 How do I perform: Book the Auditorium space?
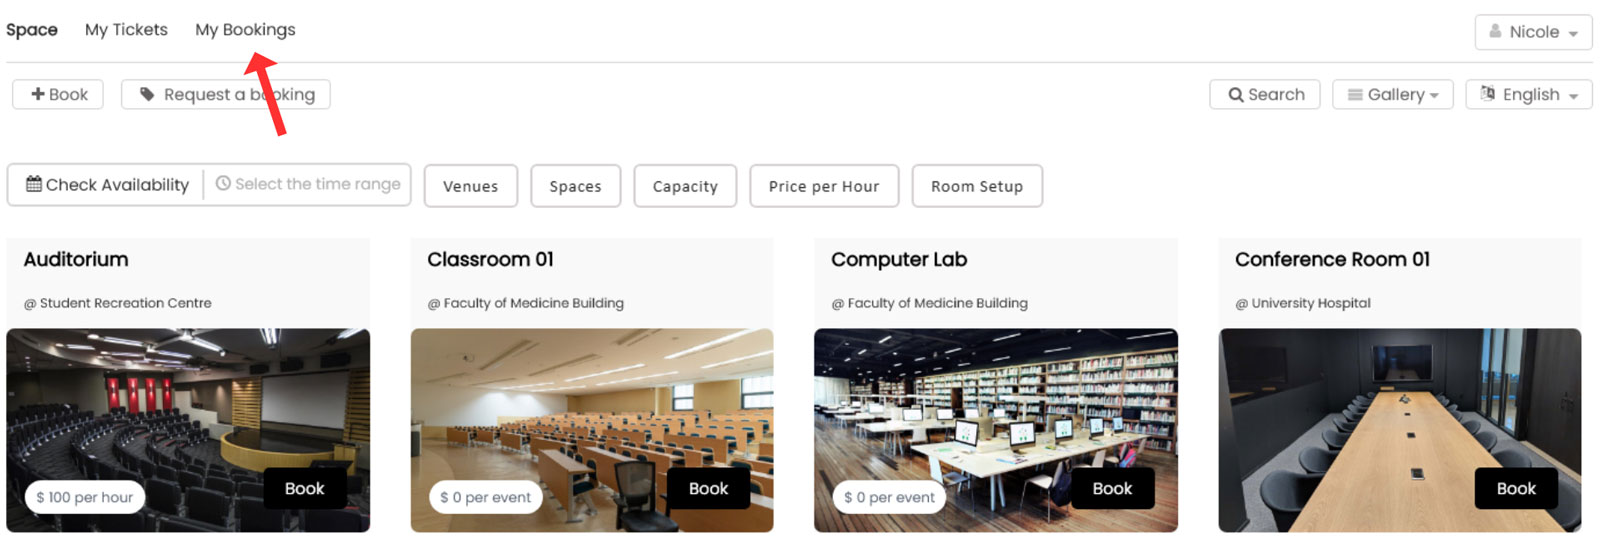305,488
